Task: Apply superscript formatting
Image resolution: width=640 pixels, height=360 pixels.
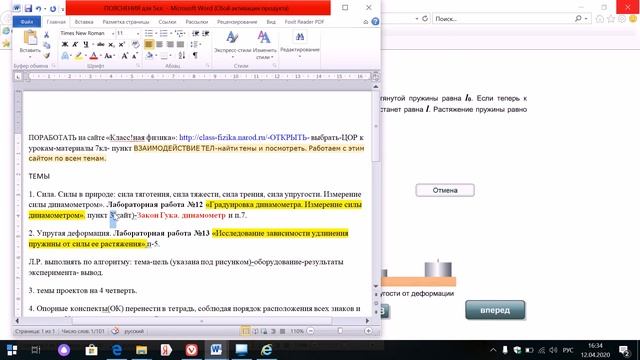Action: (121, 44)
